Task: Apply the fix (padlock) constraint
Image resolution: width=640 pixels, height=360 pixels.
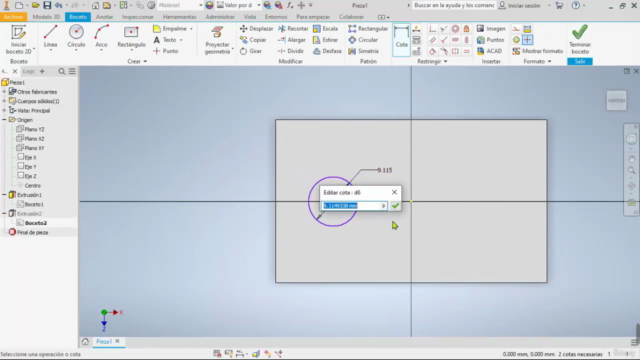Action: pyautogui.click(x=466, y=29)
